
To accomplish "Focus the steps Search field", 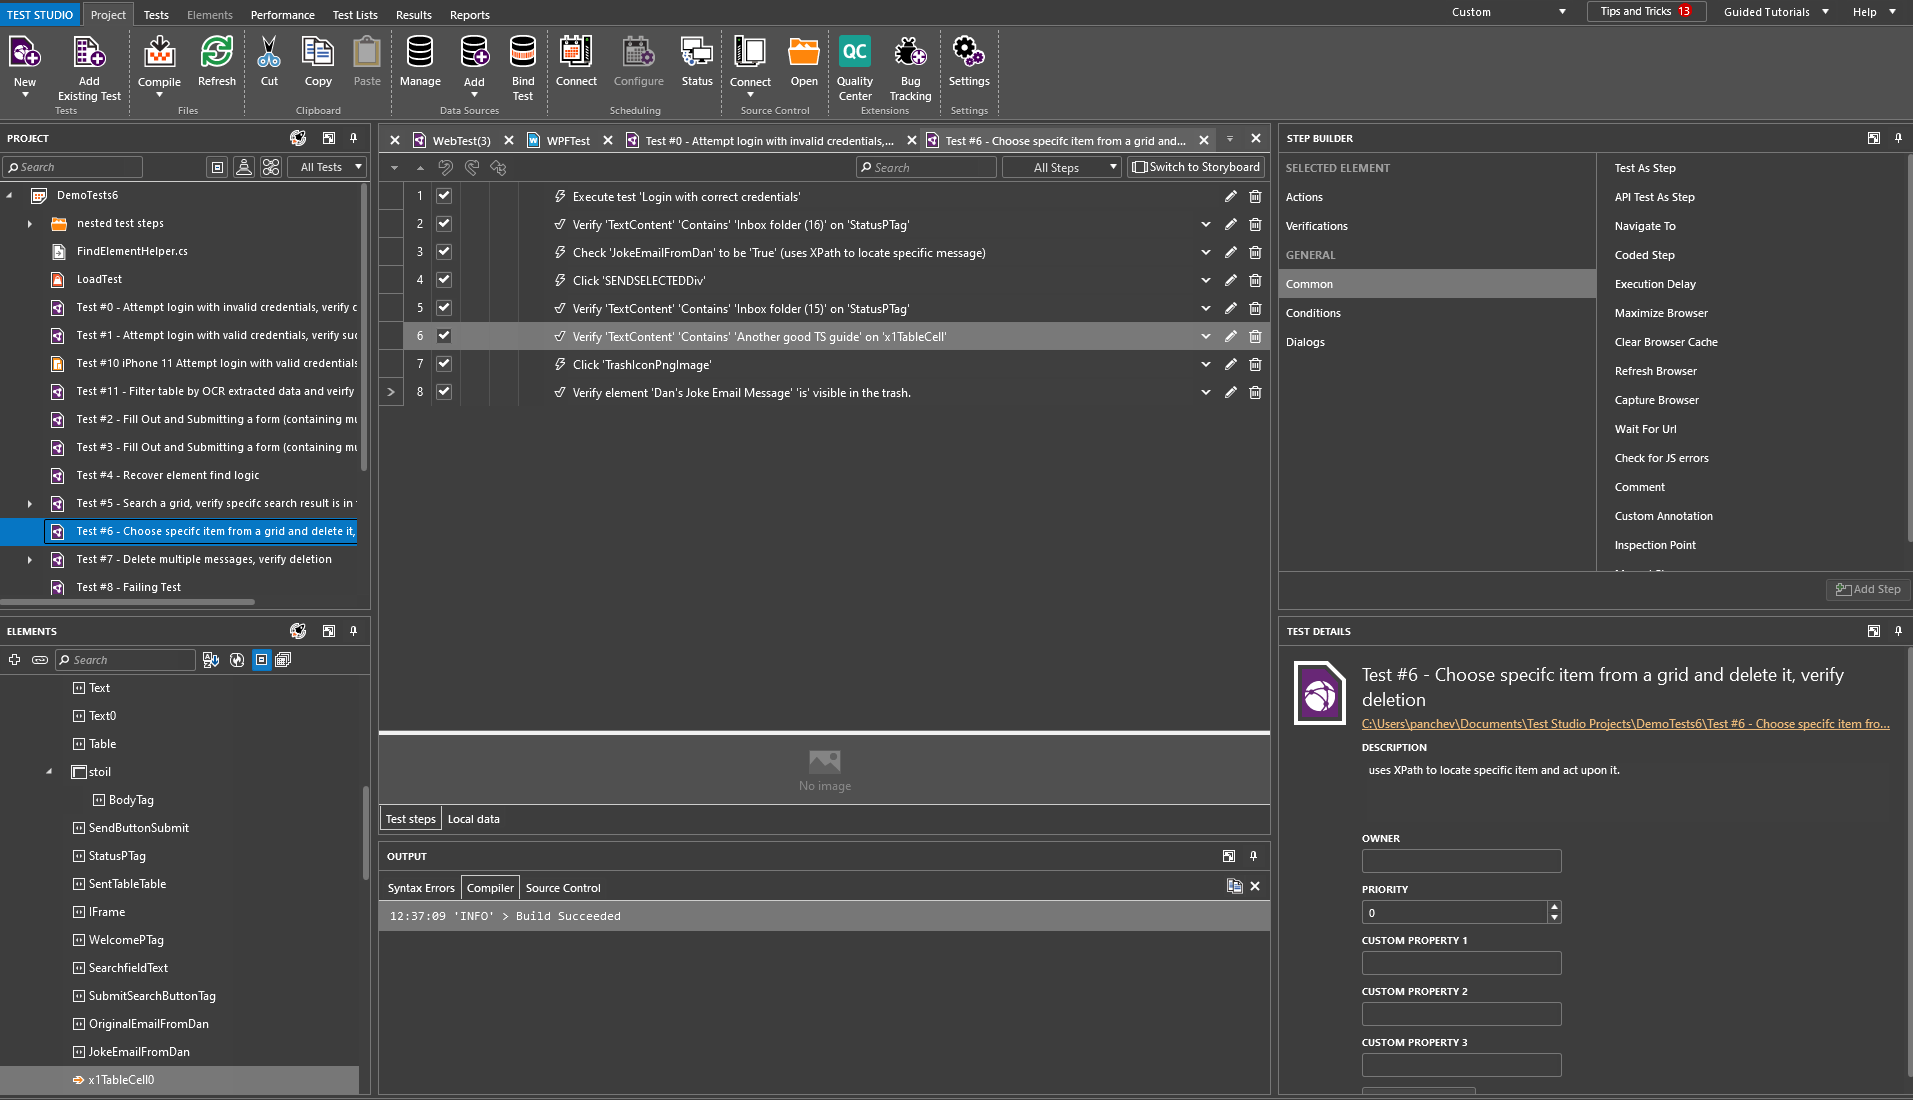I will tap(926, 167).
